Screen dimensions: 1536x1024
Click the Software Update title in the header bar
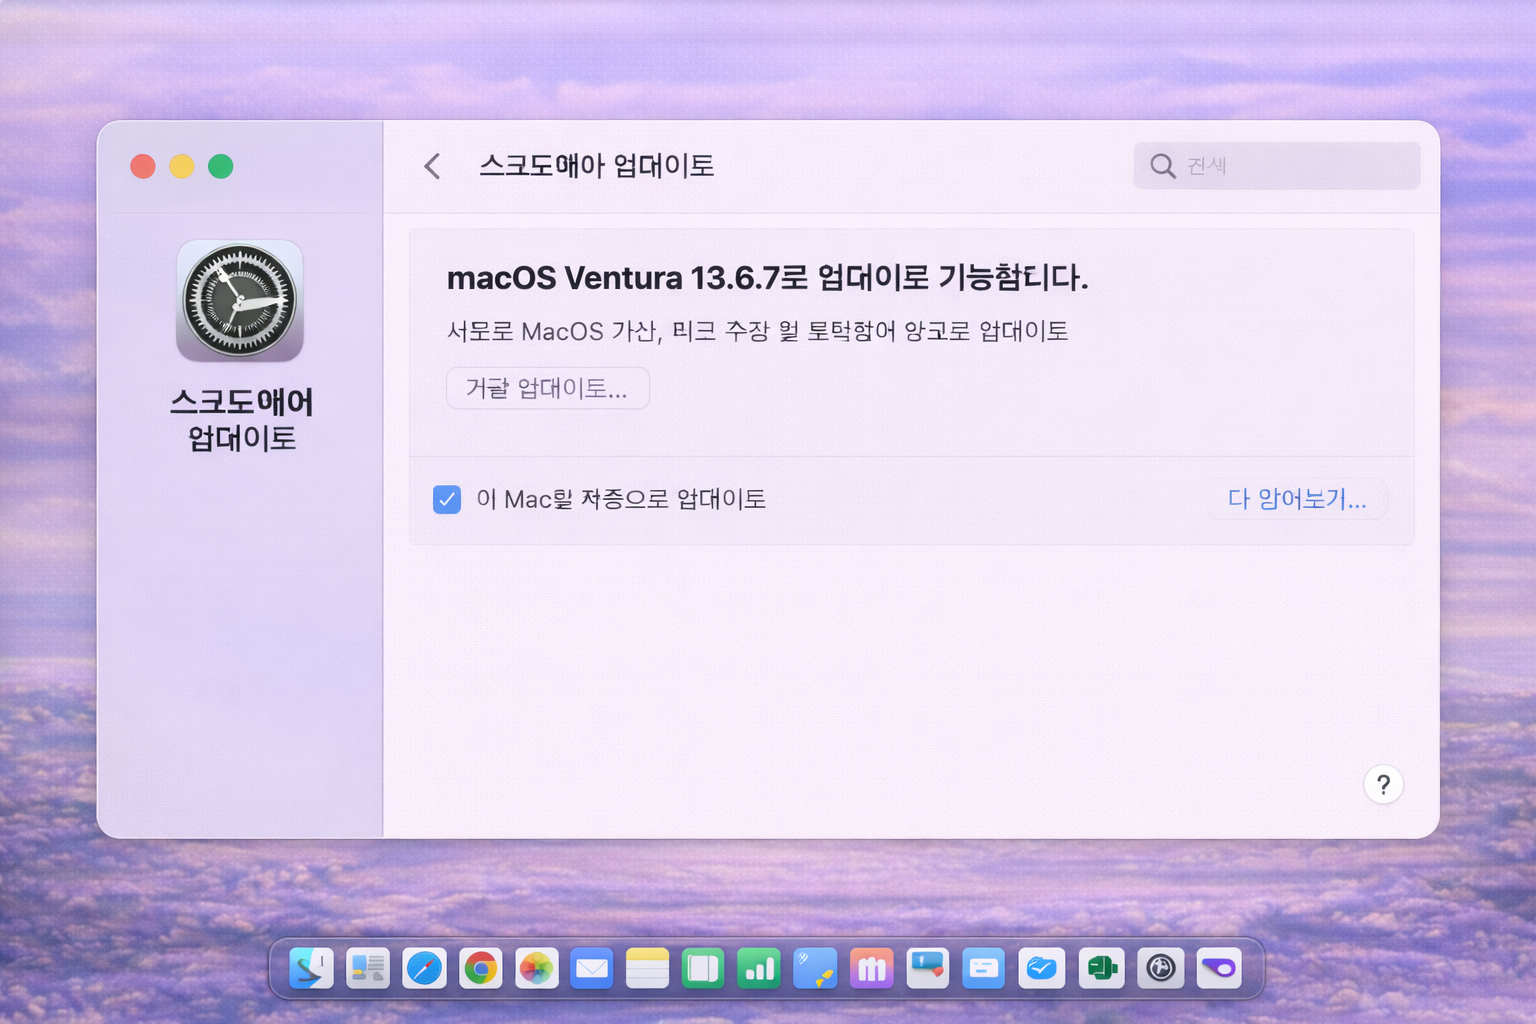(x=596, y=166)
